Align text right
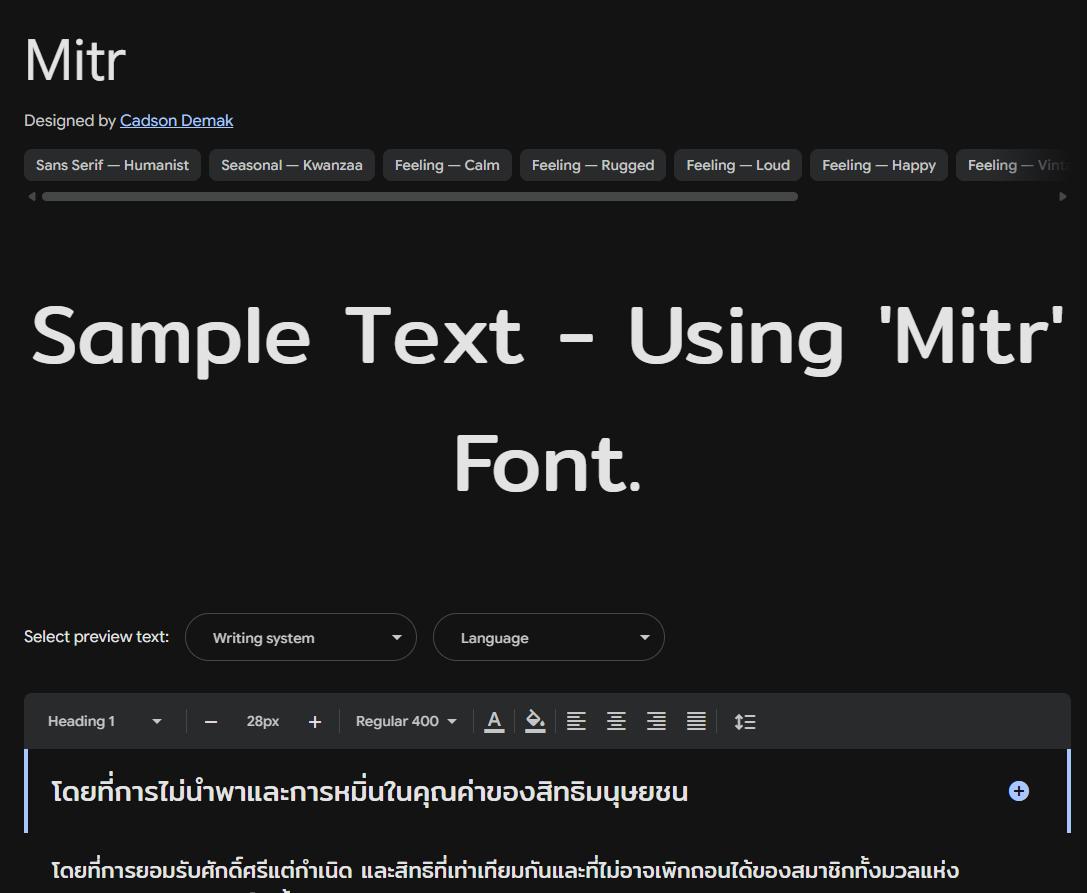Image resolution: width=1087 pixels, height=893 pixels. 656,722
